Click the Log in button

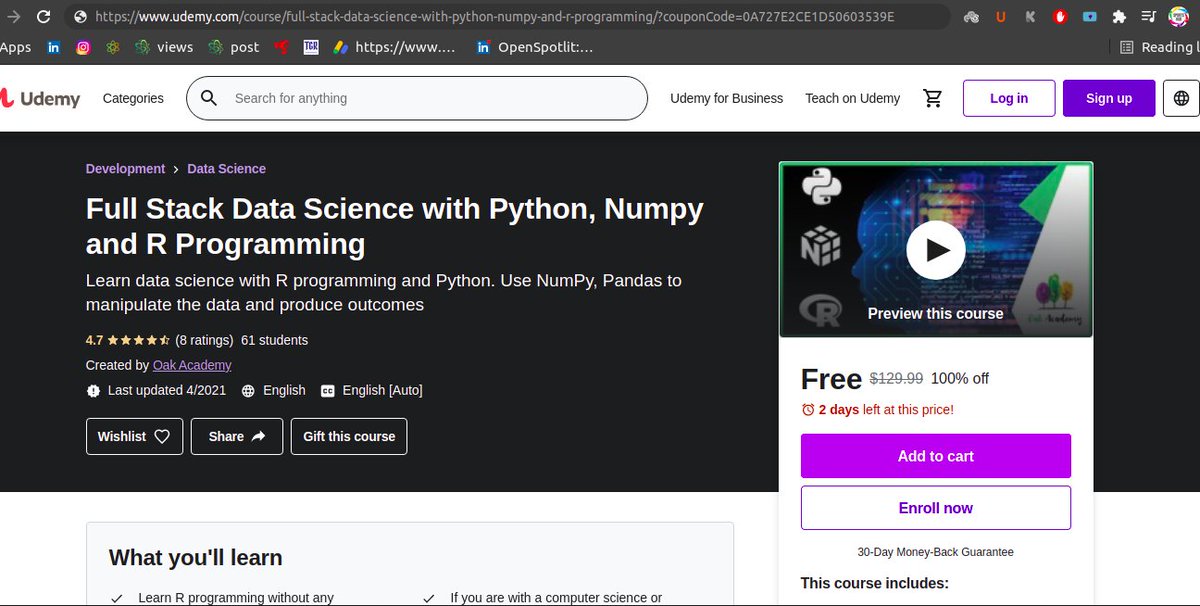(x=1009, y=98)
